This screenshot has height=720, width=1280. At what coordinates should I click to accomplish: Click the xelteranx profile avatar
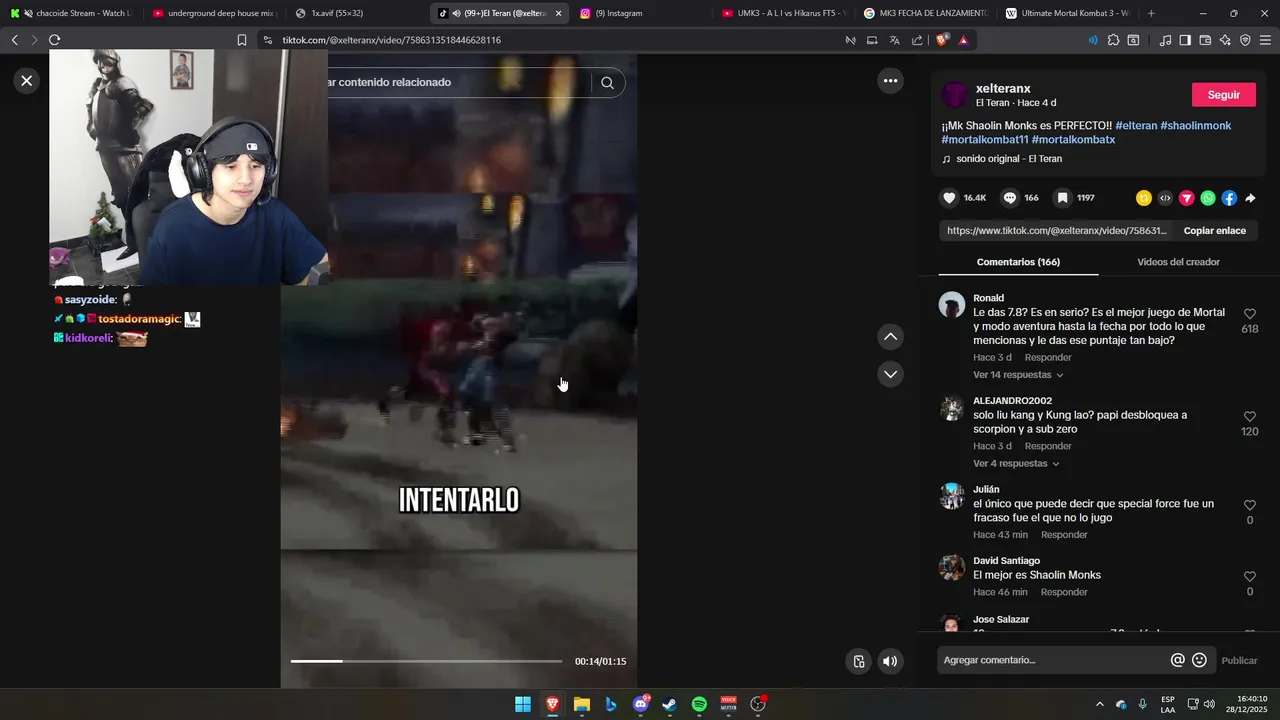[x=955, y=95]
